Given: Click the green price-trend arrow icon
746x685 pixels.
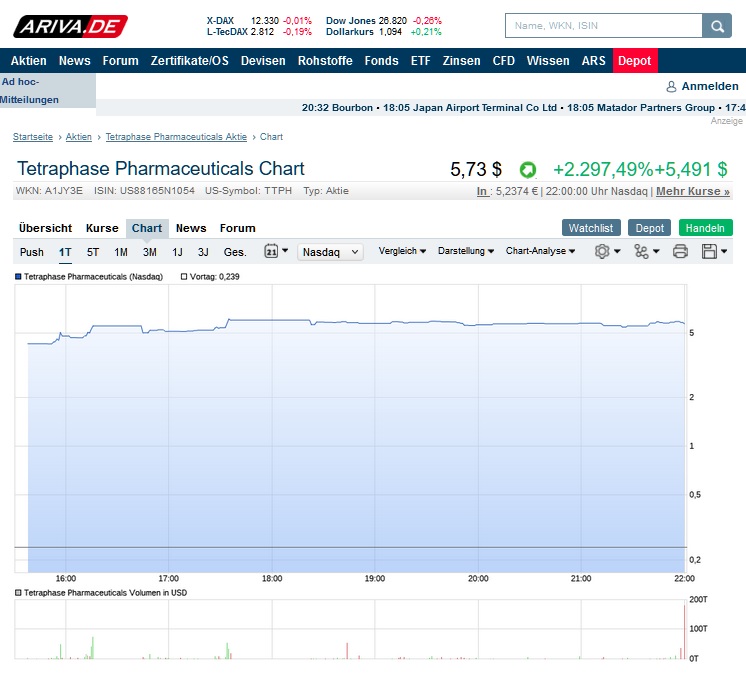Looking at the screenshot, I should coord(528,169).
